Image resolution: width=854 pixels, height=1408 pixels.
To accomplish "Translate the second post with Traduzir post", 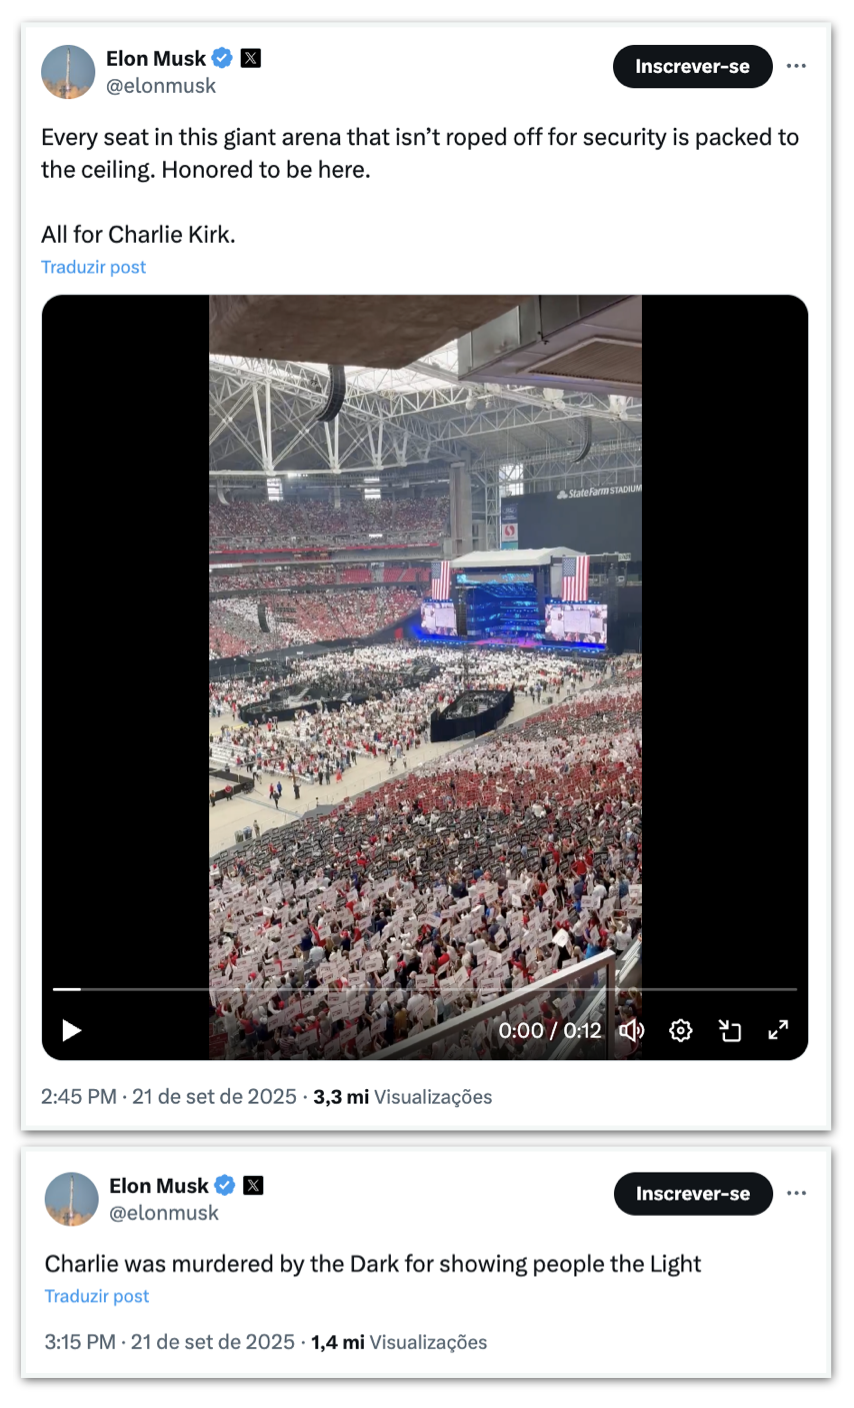I will [x=97, y=1296].
